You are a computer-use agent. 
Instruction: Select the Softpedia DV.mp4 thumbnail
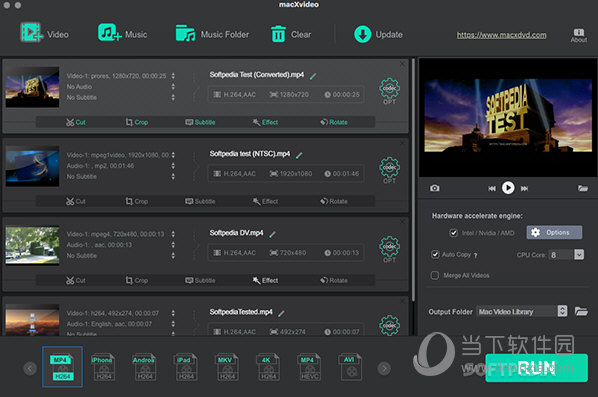click(x=32, y=245)
